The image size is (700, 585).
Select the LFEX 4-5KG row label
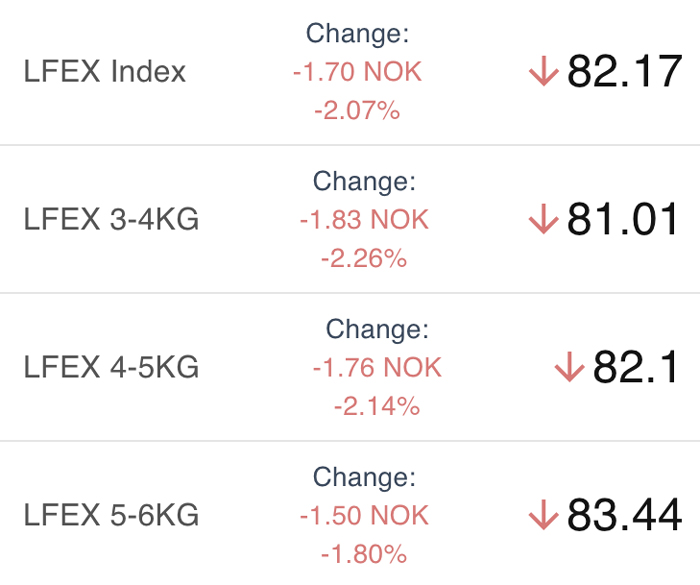click(111, 367)
